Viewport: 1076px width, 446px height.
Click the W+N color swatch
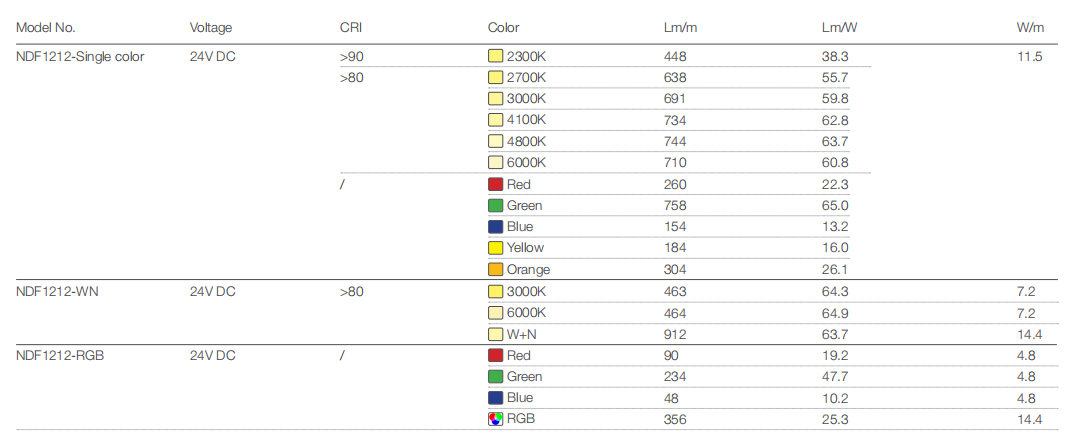pos(495,334)
